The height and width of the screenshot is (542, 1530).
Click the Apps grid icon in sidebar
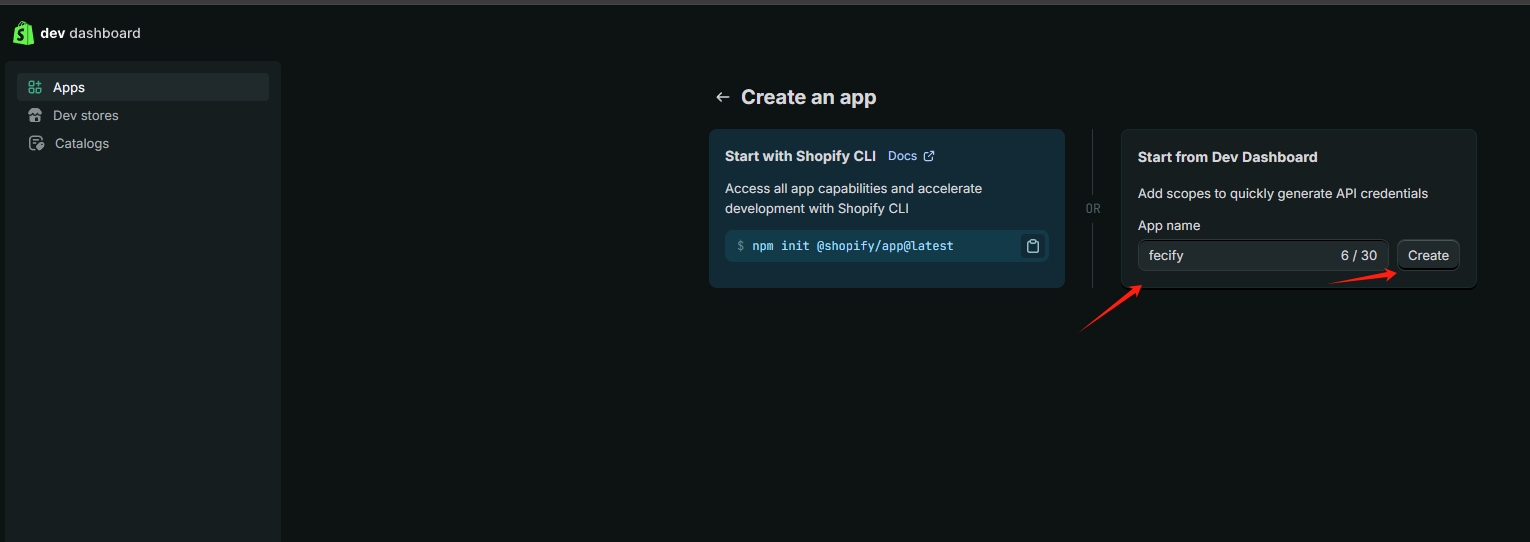(36, 88)
